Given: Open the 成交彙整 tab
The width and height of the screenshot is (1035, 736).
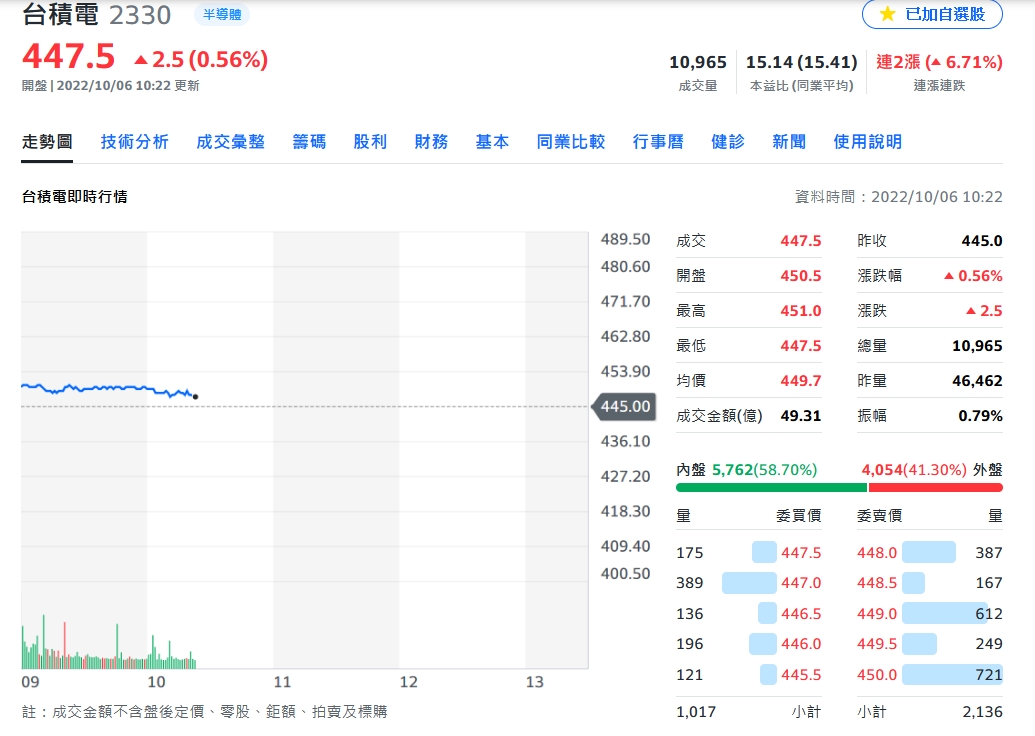Looking at the screenshot, I should [x=230, y=142].
